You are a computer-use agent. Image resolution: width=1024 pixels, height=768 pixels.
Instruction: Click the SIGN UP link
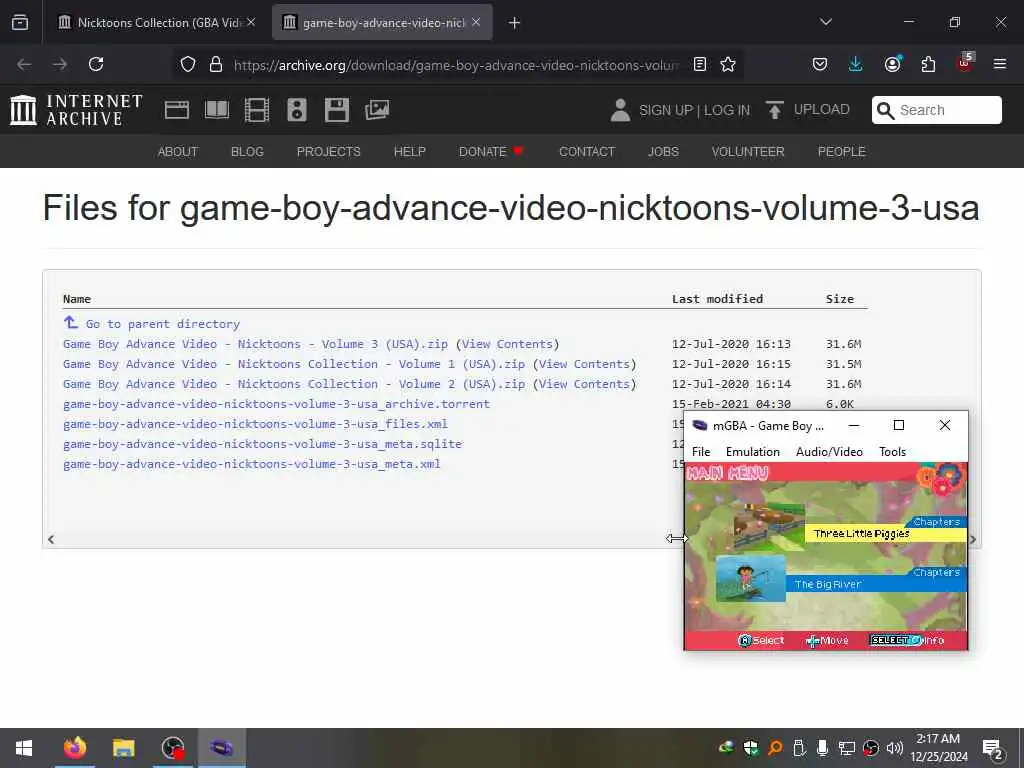pyautogui.click(x=665, y=110)
